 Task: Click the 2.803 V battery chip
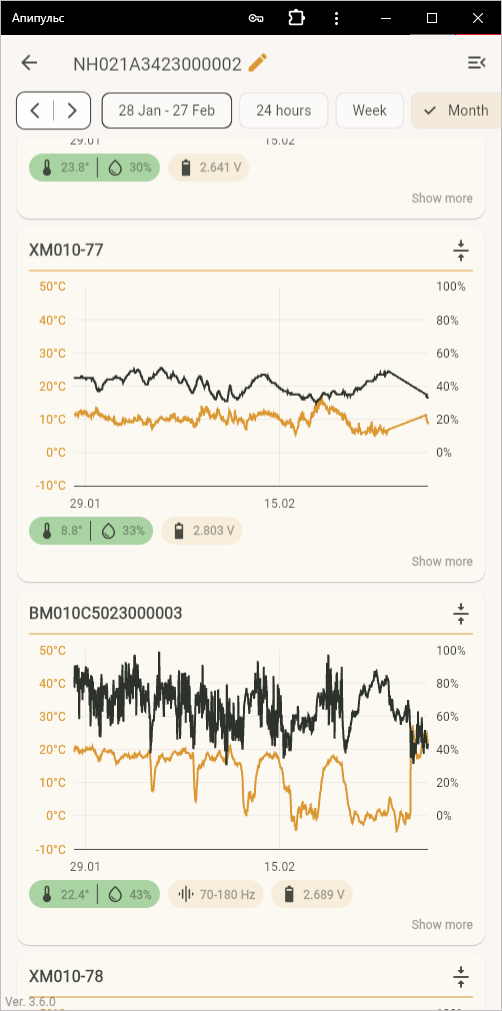click(x=202, y=531)
